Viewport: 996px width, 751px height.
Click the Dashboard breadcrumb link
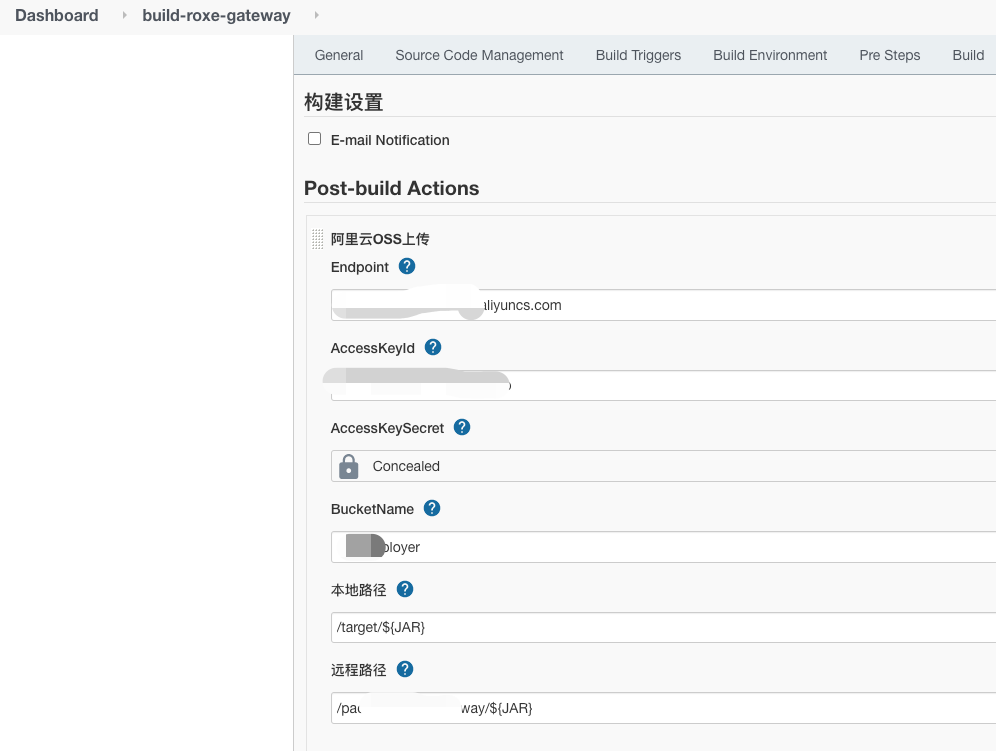[57, 15]
